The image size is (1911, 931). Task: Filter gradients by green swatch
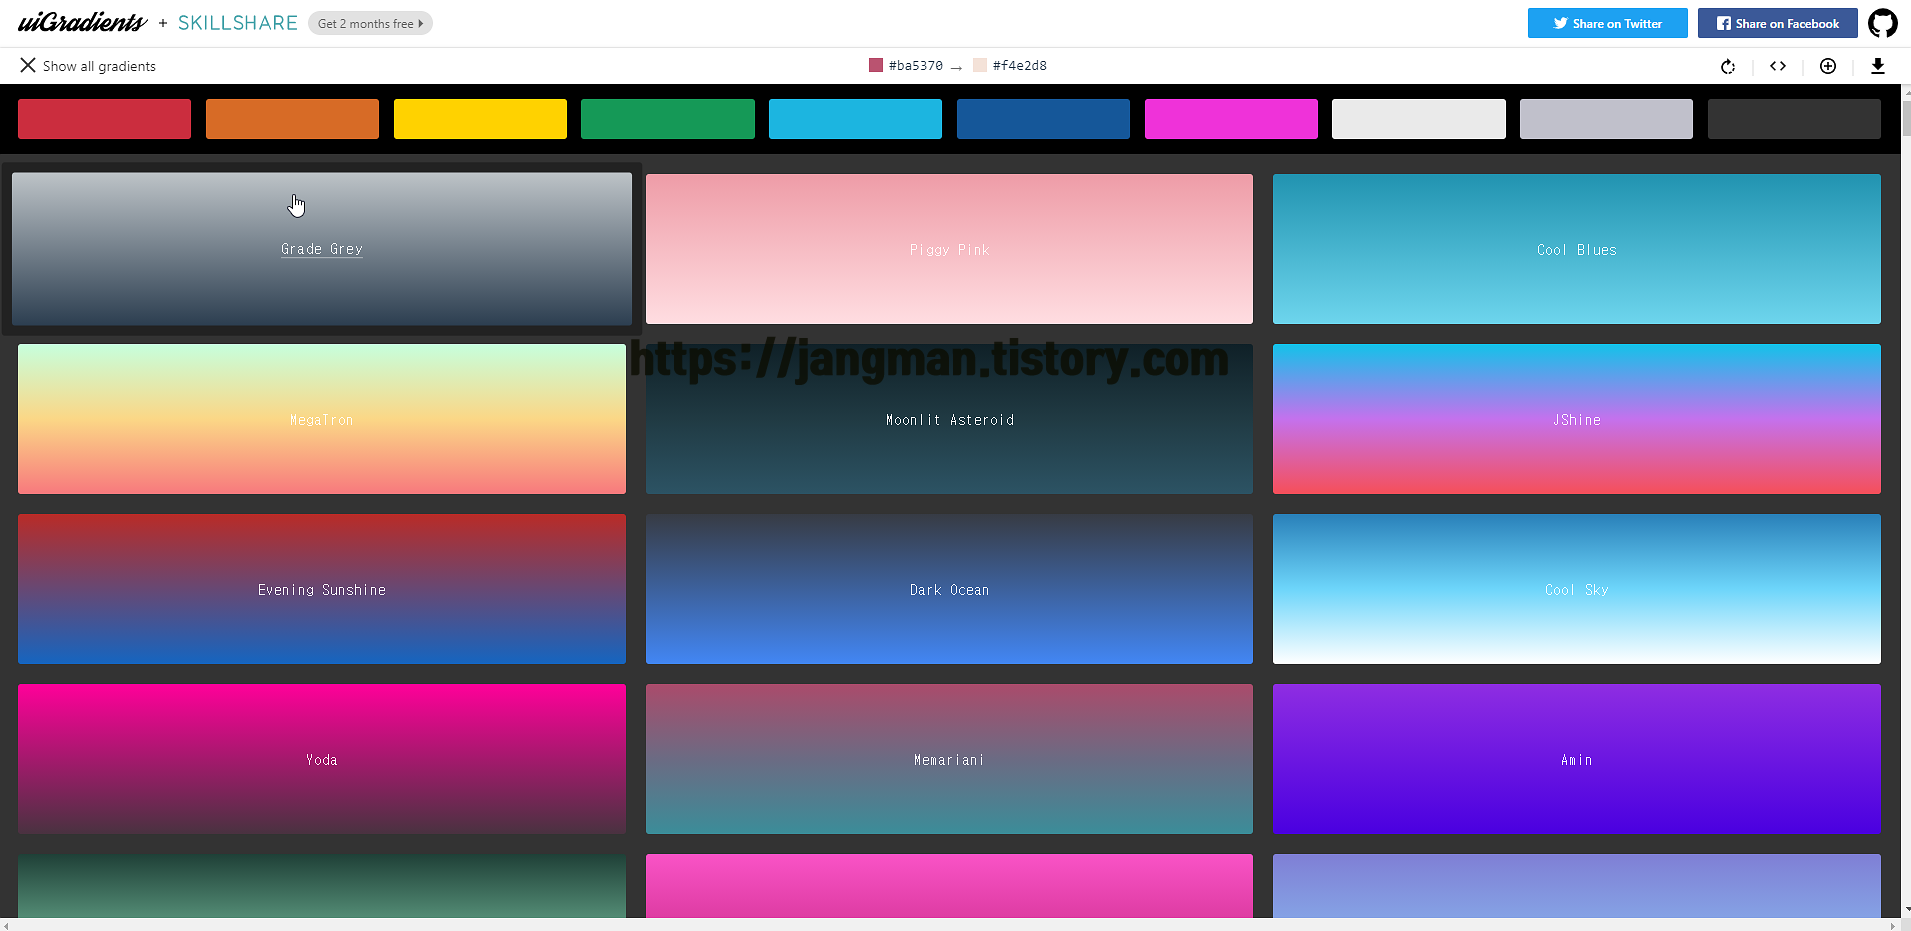(668, 119)
